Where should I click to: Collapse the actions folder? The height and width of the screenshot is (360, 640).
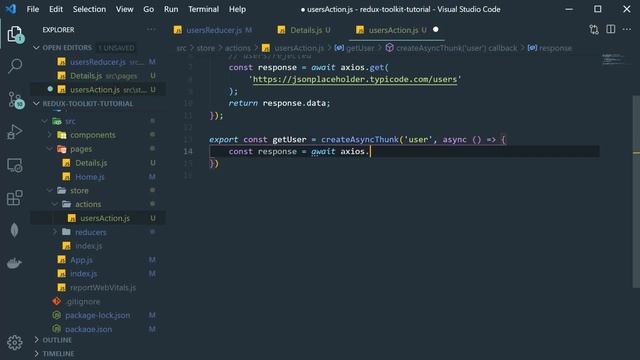55,204
